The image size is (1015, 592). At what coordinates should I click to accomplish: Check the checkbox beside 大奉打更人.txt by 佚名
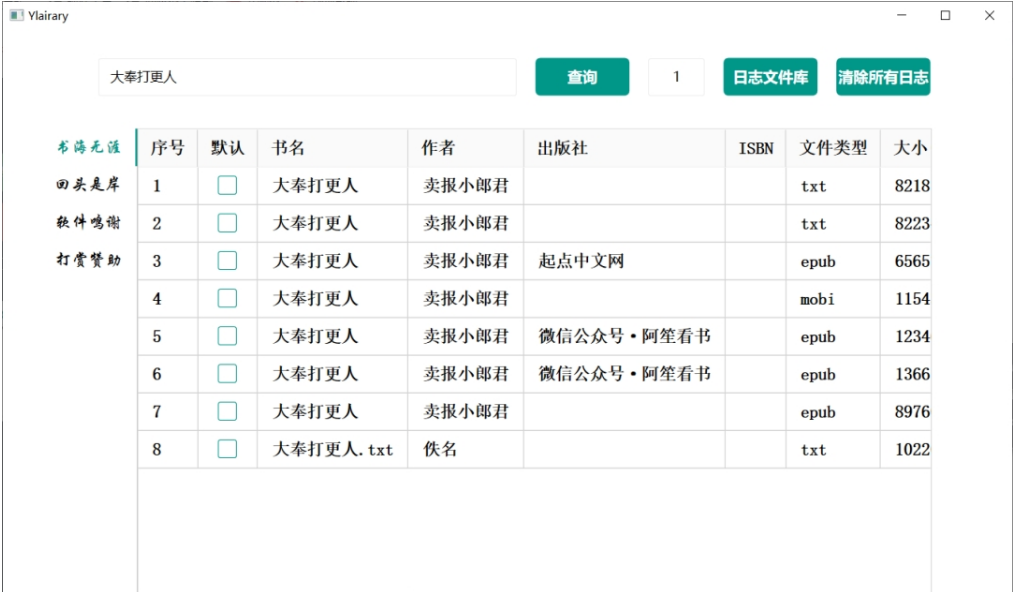point(228,450)
